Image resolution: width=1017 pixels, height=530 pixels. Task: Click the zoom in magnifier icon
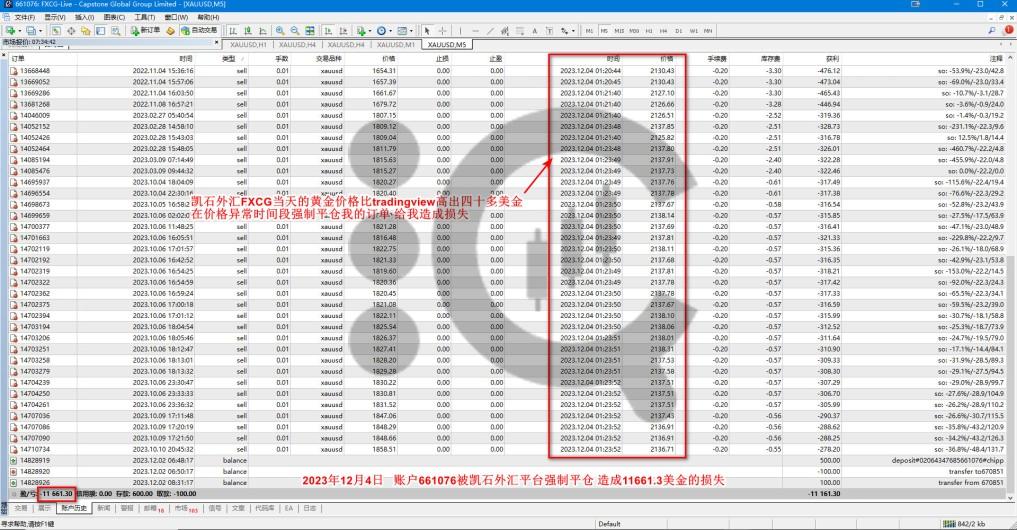[x=280, y=31]
